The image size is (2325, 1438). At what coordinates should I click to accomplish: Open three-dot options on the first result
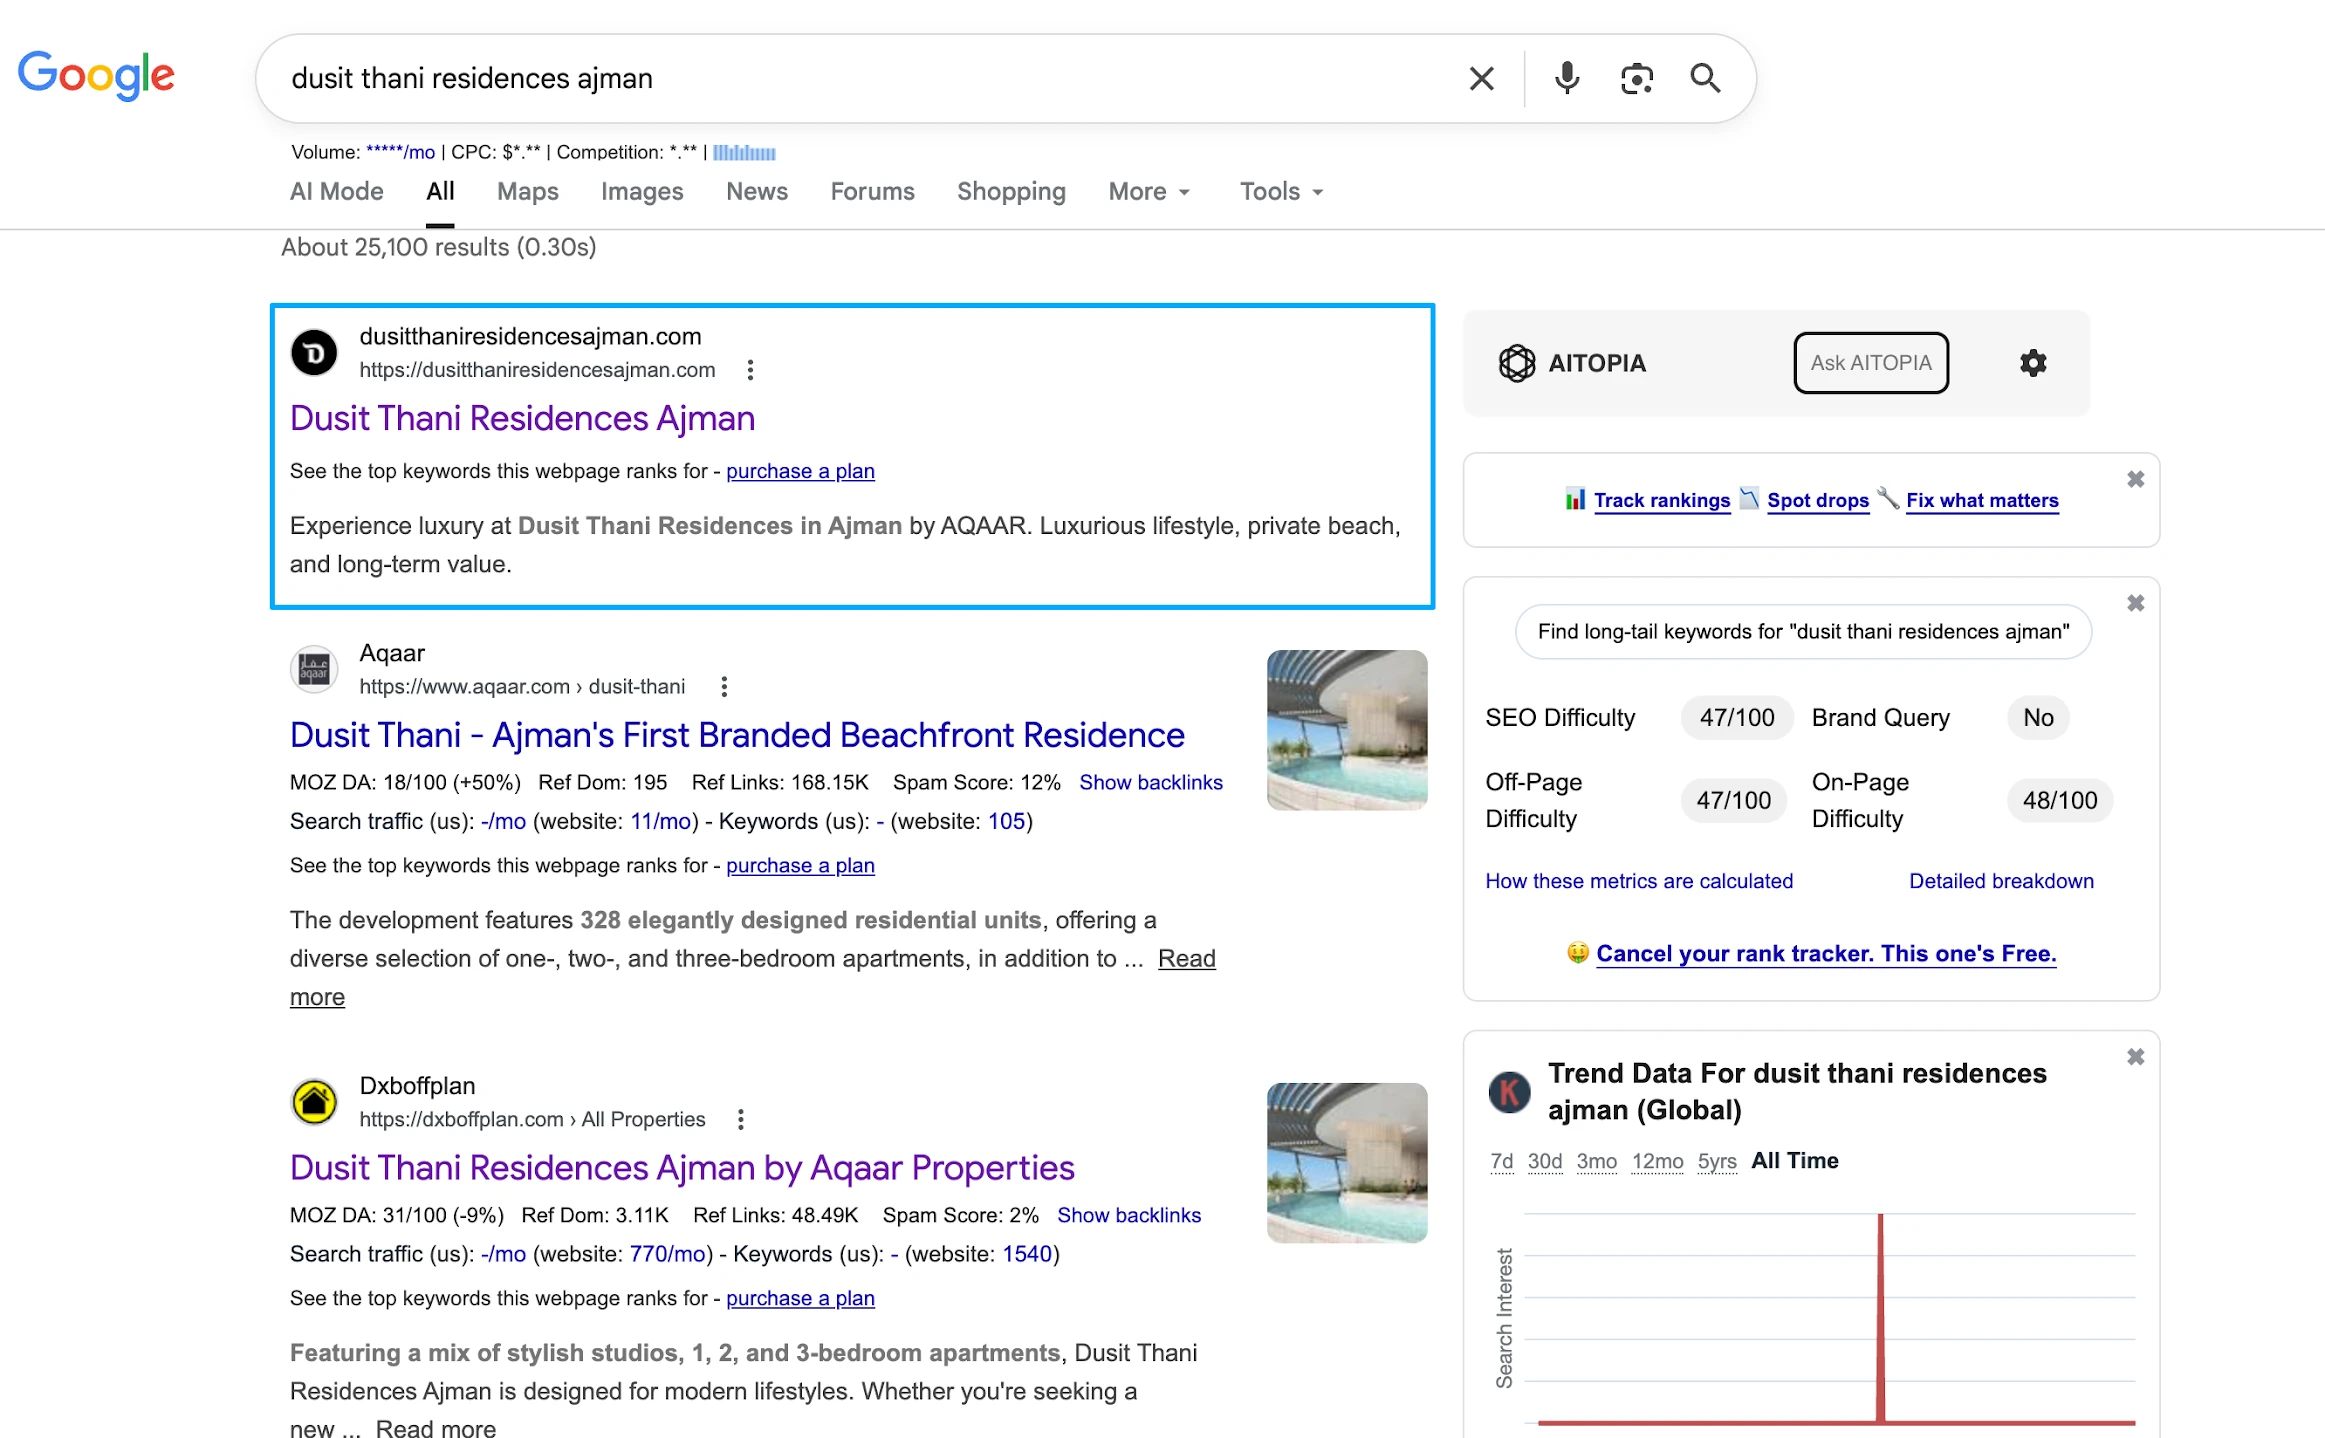pos(750,369)
